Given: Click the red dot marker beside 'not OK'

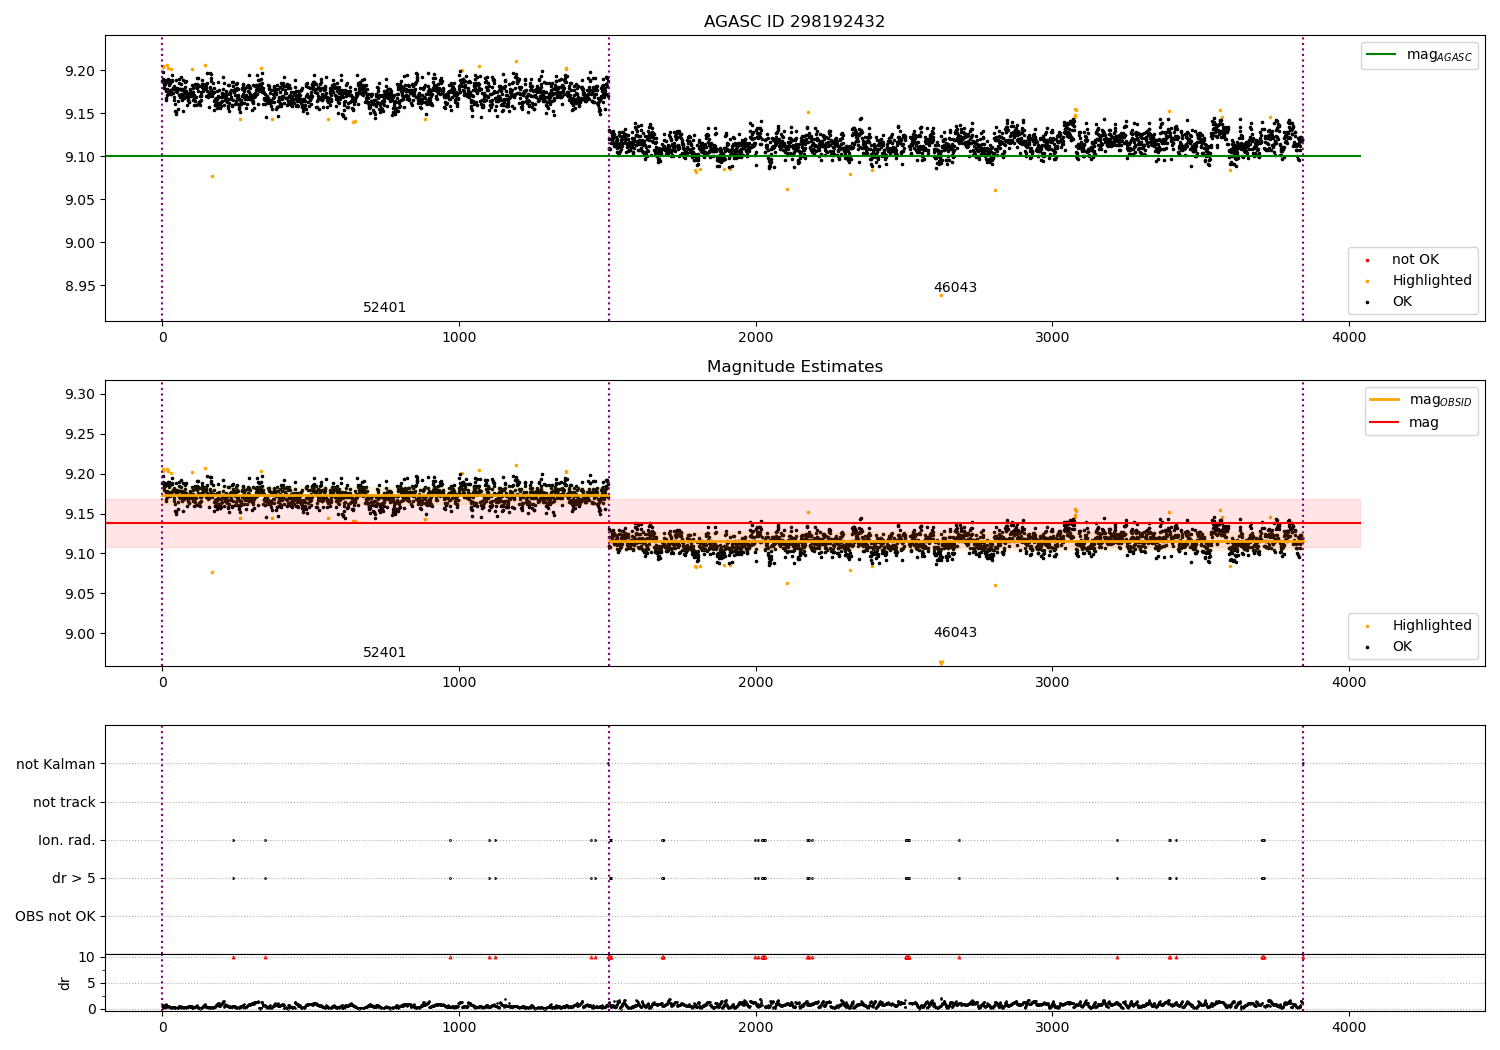Looking at the screenshot, I should [x=1367, y=261].
